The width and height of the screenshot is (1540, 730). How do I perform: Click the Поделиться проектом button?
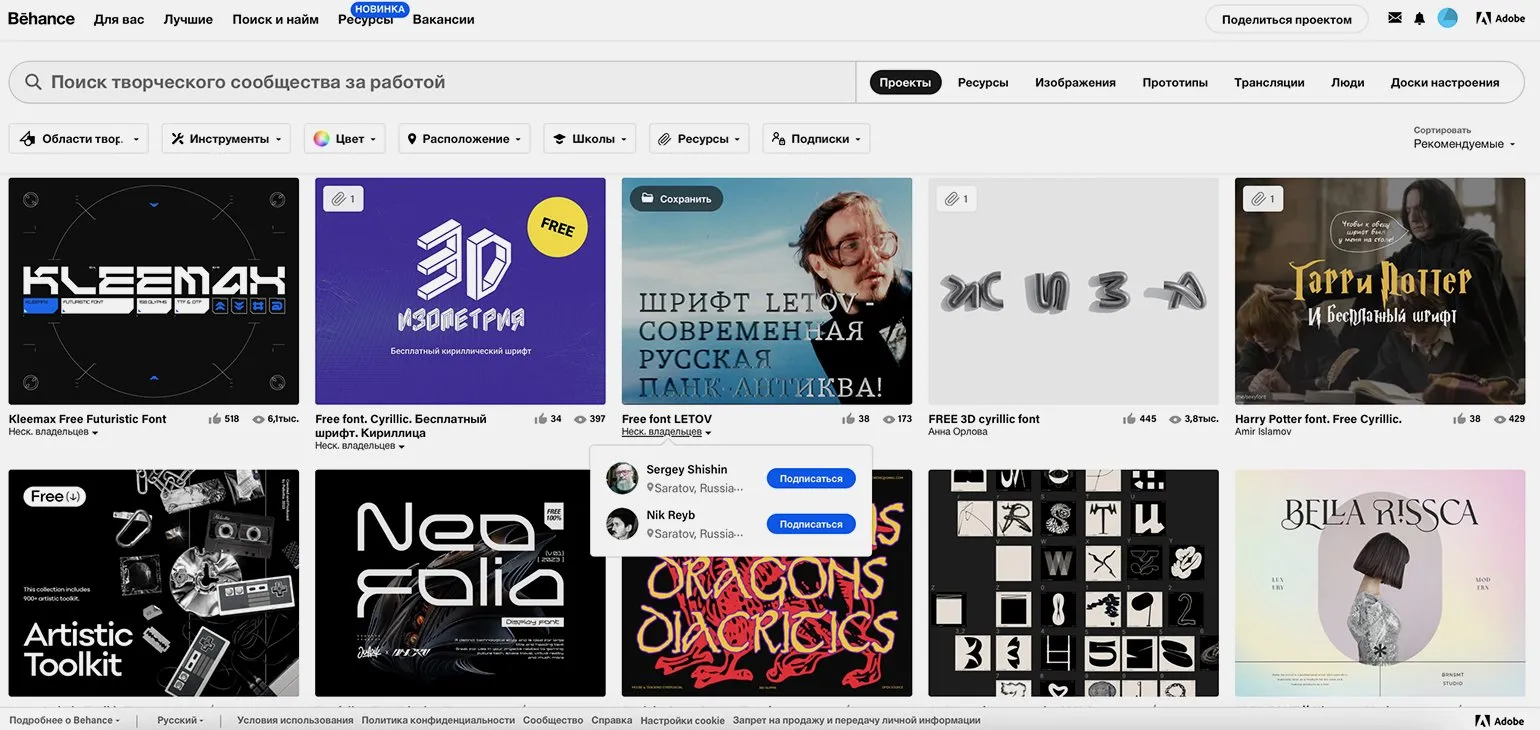pyautogui.click(x=1286, y=19)
